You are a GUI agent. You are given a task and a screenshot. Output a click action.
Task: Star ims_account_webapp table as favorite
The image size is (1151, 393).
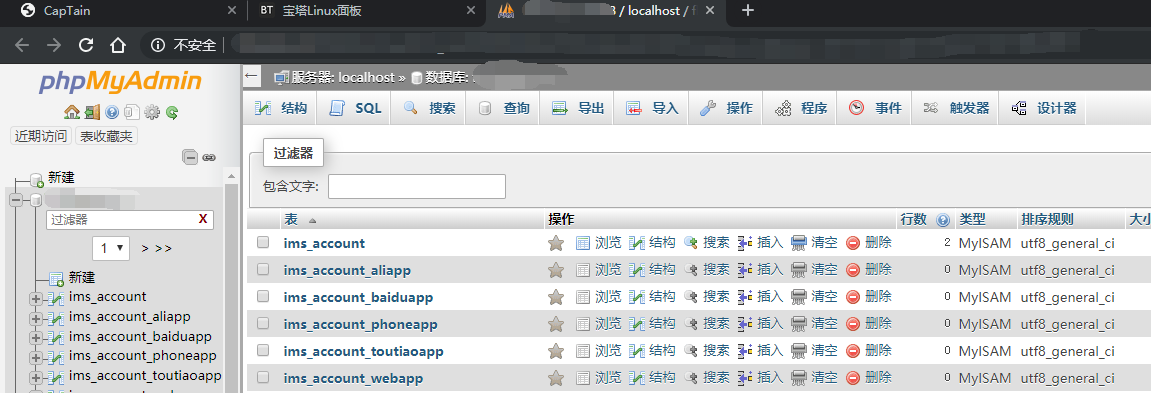tap(556, 378)
